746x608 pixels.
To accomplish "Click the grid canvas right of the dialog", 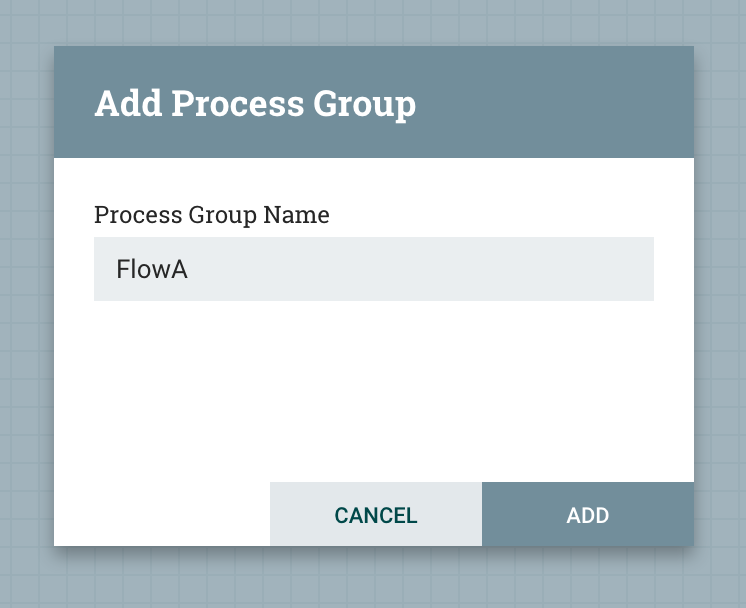I will [720, 300].
